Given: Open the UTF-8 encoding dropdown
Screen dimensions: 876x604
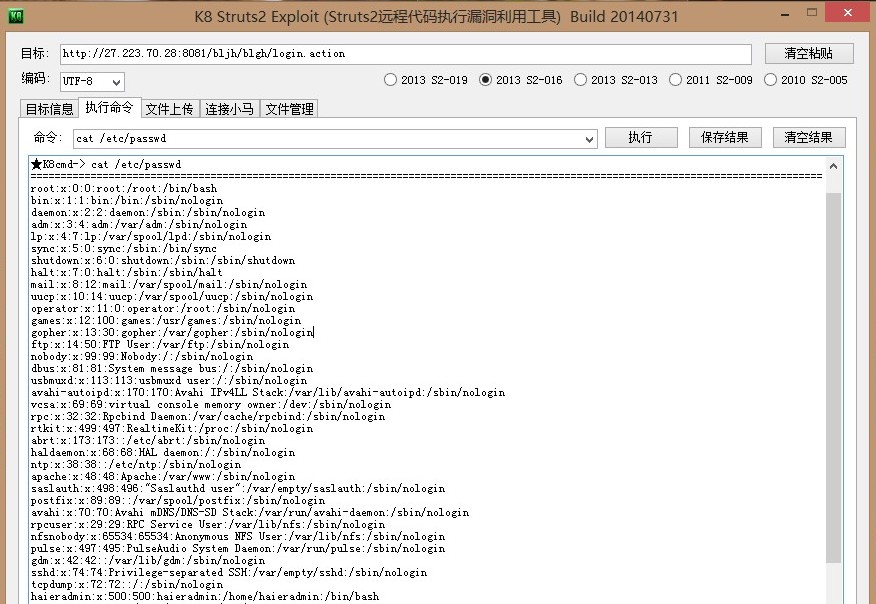Looking at the screenshot, I should [92, 82].
